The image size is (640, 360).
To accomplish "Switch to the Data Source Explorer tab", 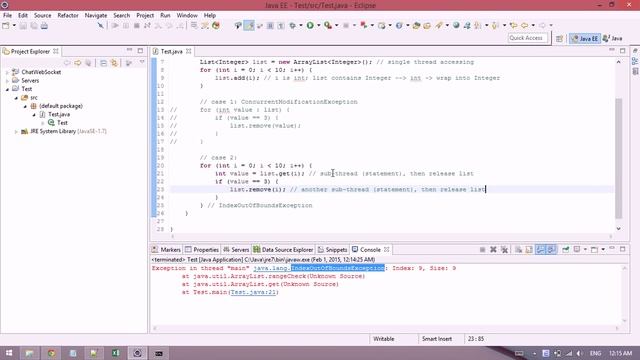I will coord(283,249).
